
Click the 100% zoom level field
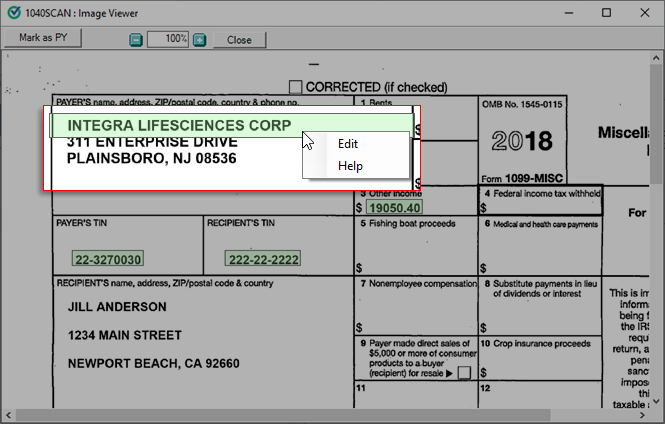tap(168, 39)
